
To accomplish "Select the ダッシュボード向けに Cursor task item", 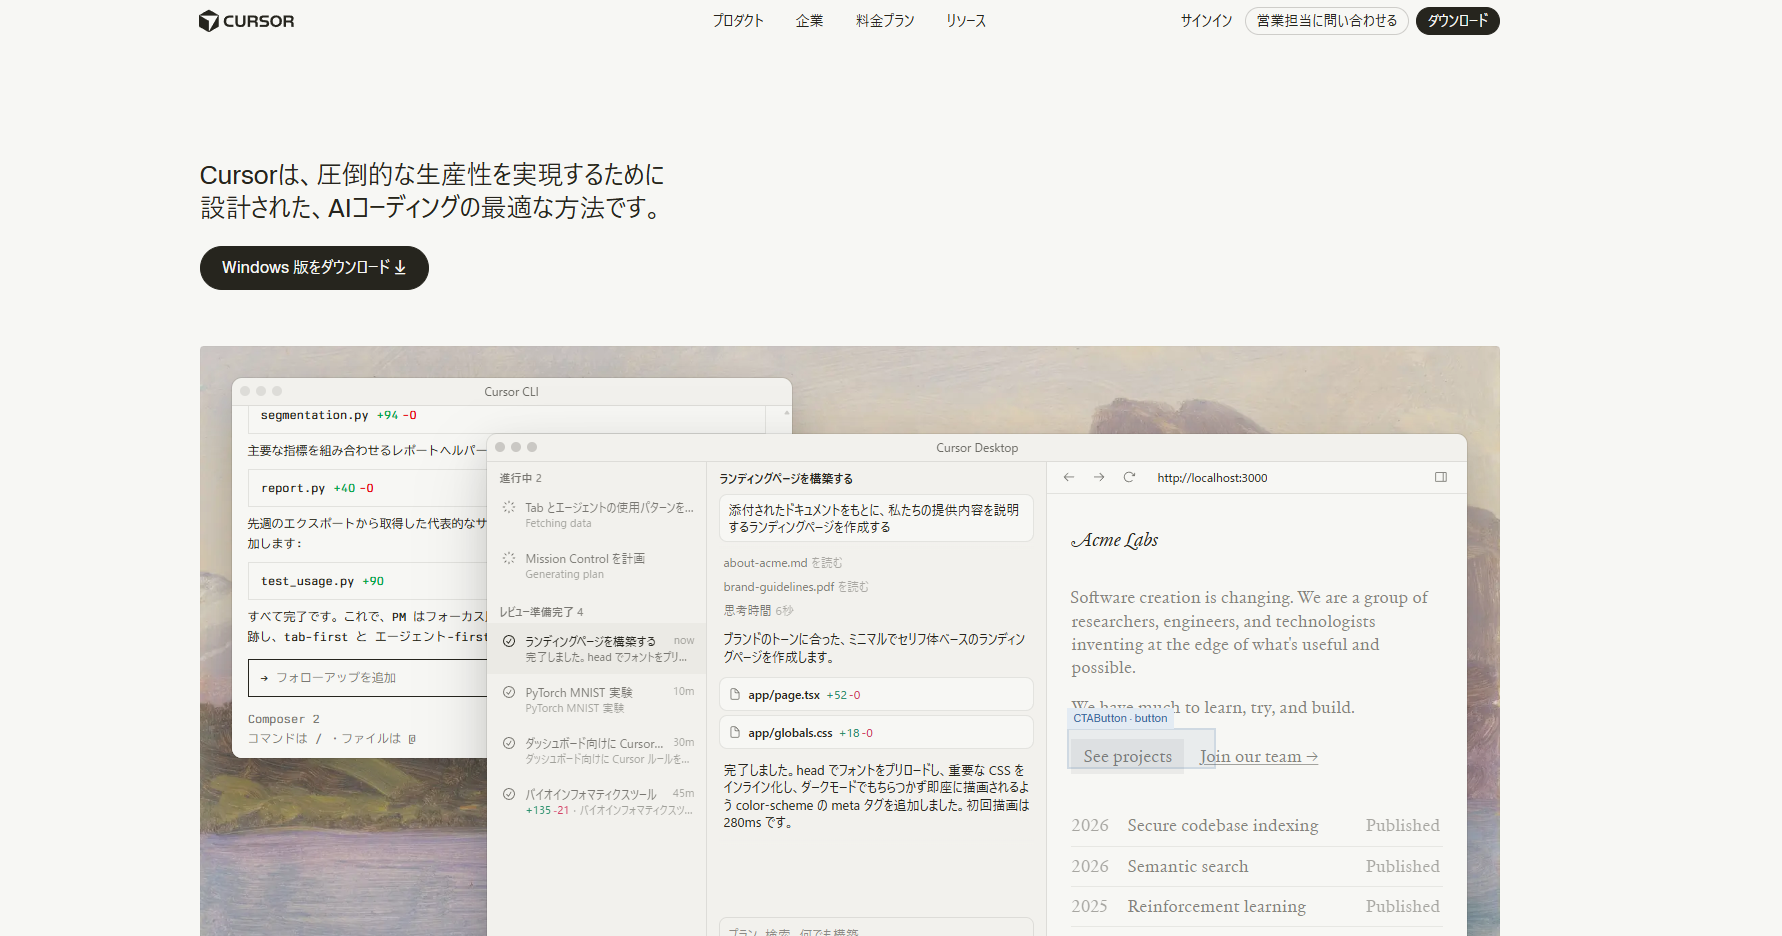I will tap(597, 750).
